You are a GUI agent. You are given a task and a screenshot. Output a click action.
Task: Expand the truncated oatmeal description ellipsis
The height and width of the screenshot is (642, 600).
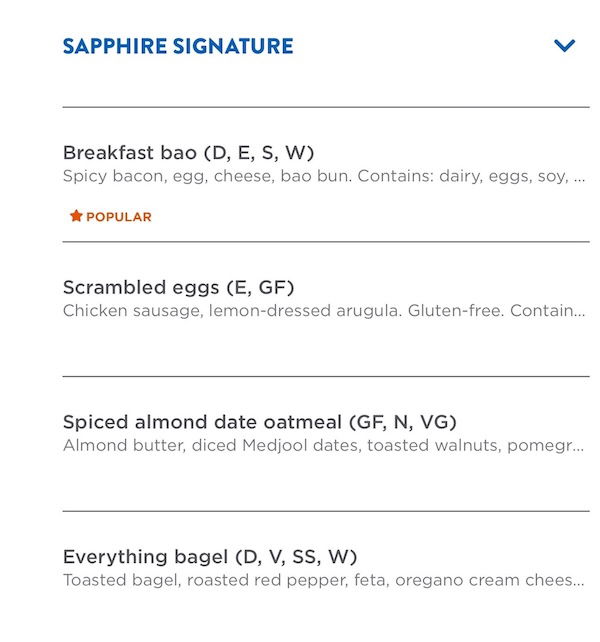pos(579,446)
